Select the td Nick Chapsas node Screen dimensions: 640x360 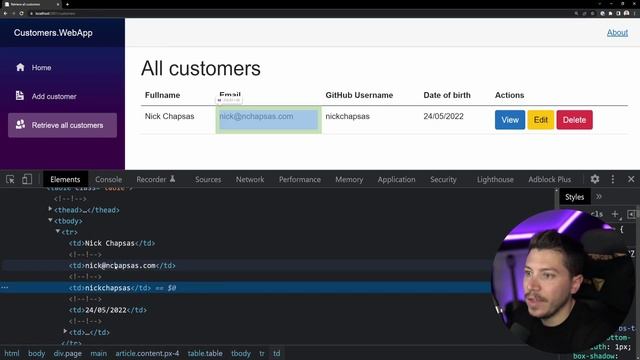tap(112, 243)
